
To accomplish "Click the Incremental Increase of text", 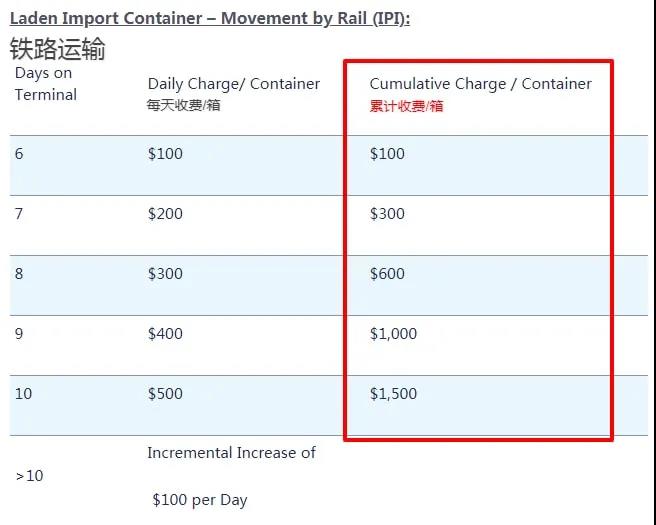I will coord(231,453).
